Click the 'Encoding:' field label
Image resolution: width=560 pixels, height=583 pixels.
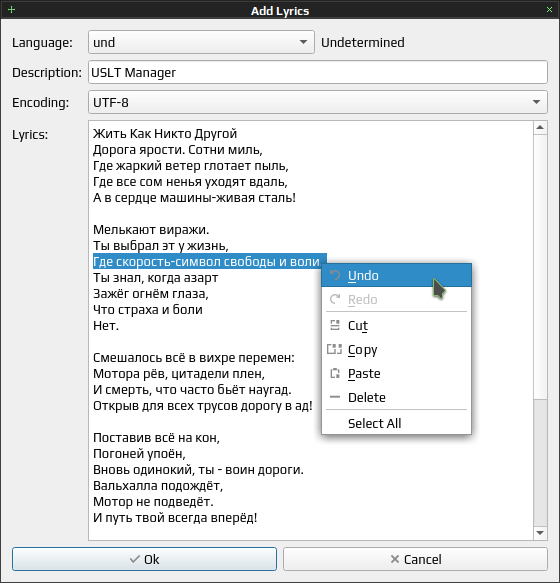point(41,102)
